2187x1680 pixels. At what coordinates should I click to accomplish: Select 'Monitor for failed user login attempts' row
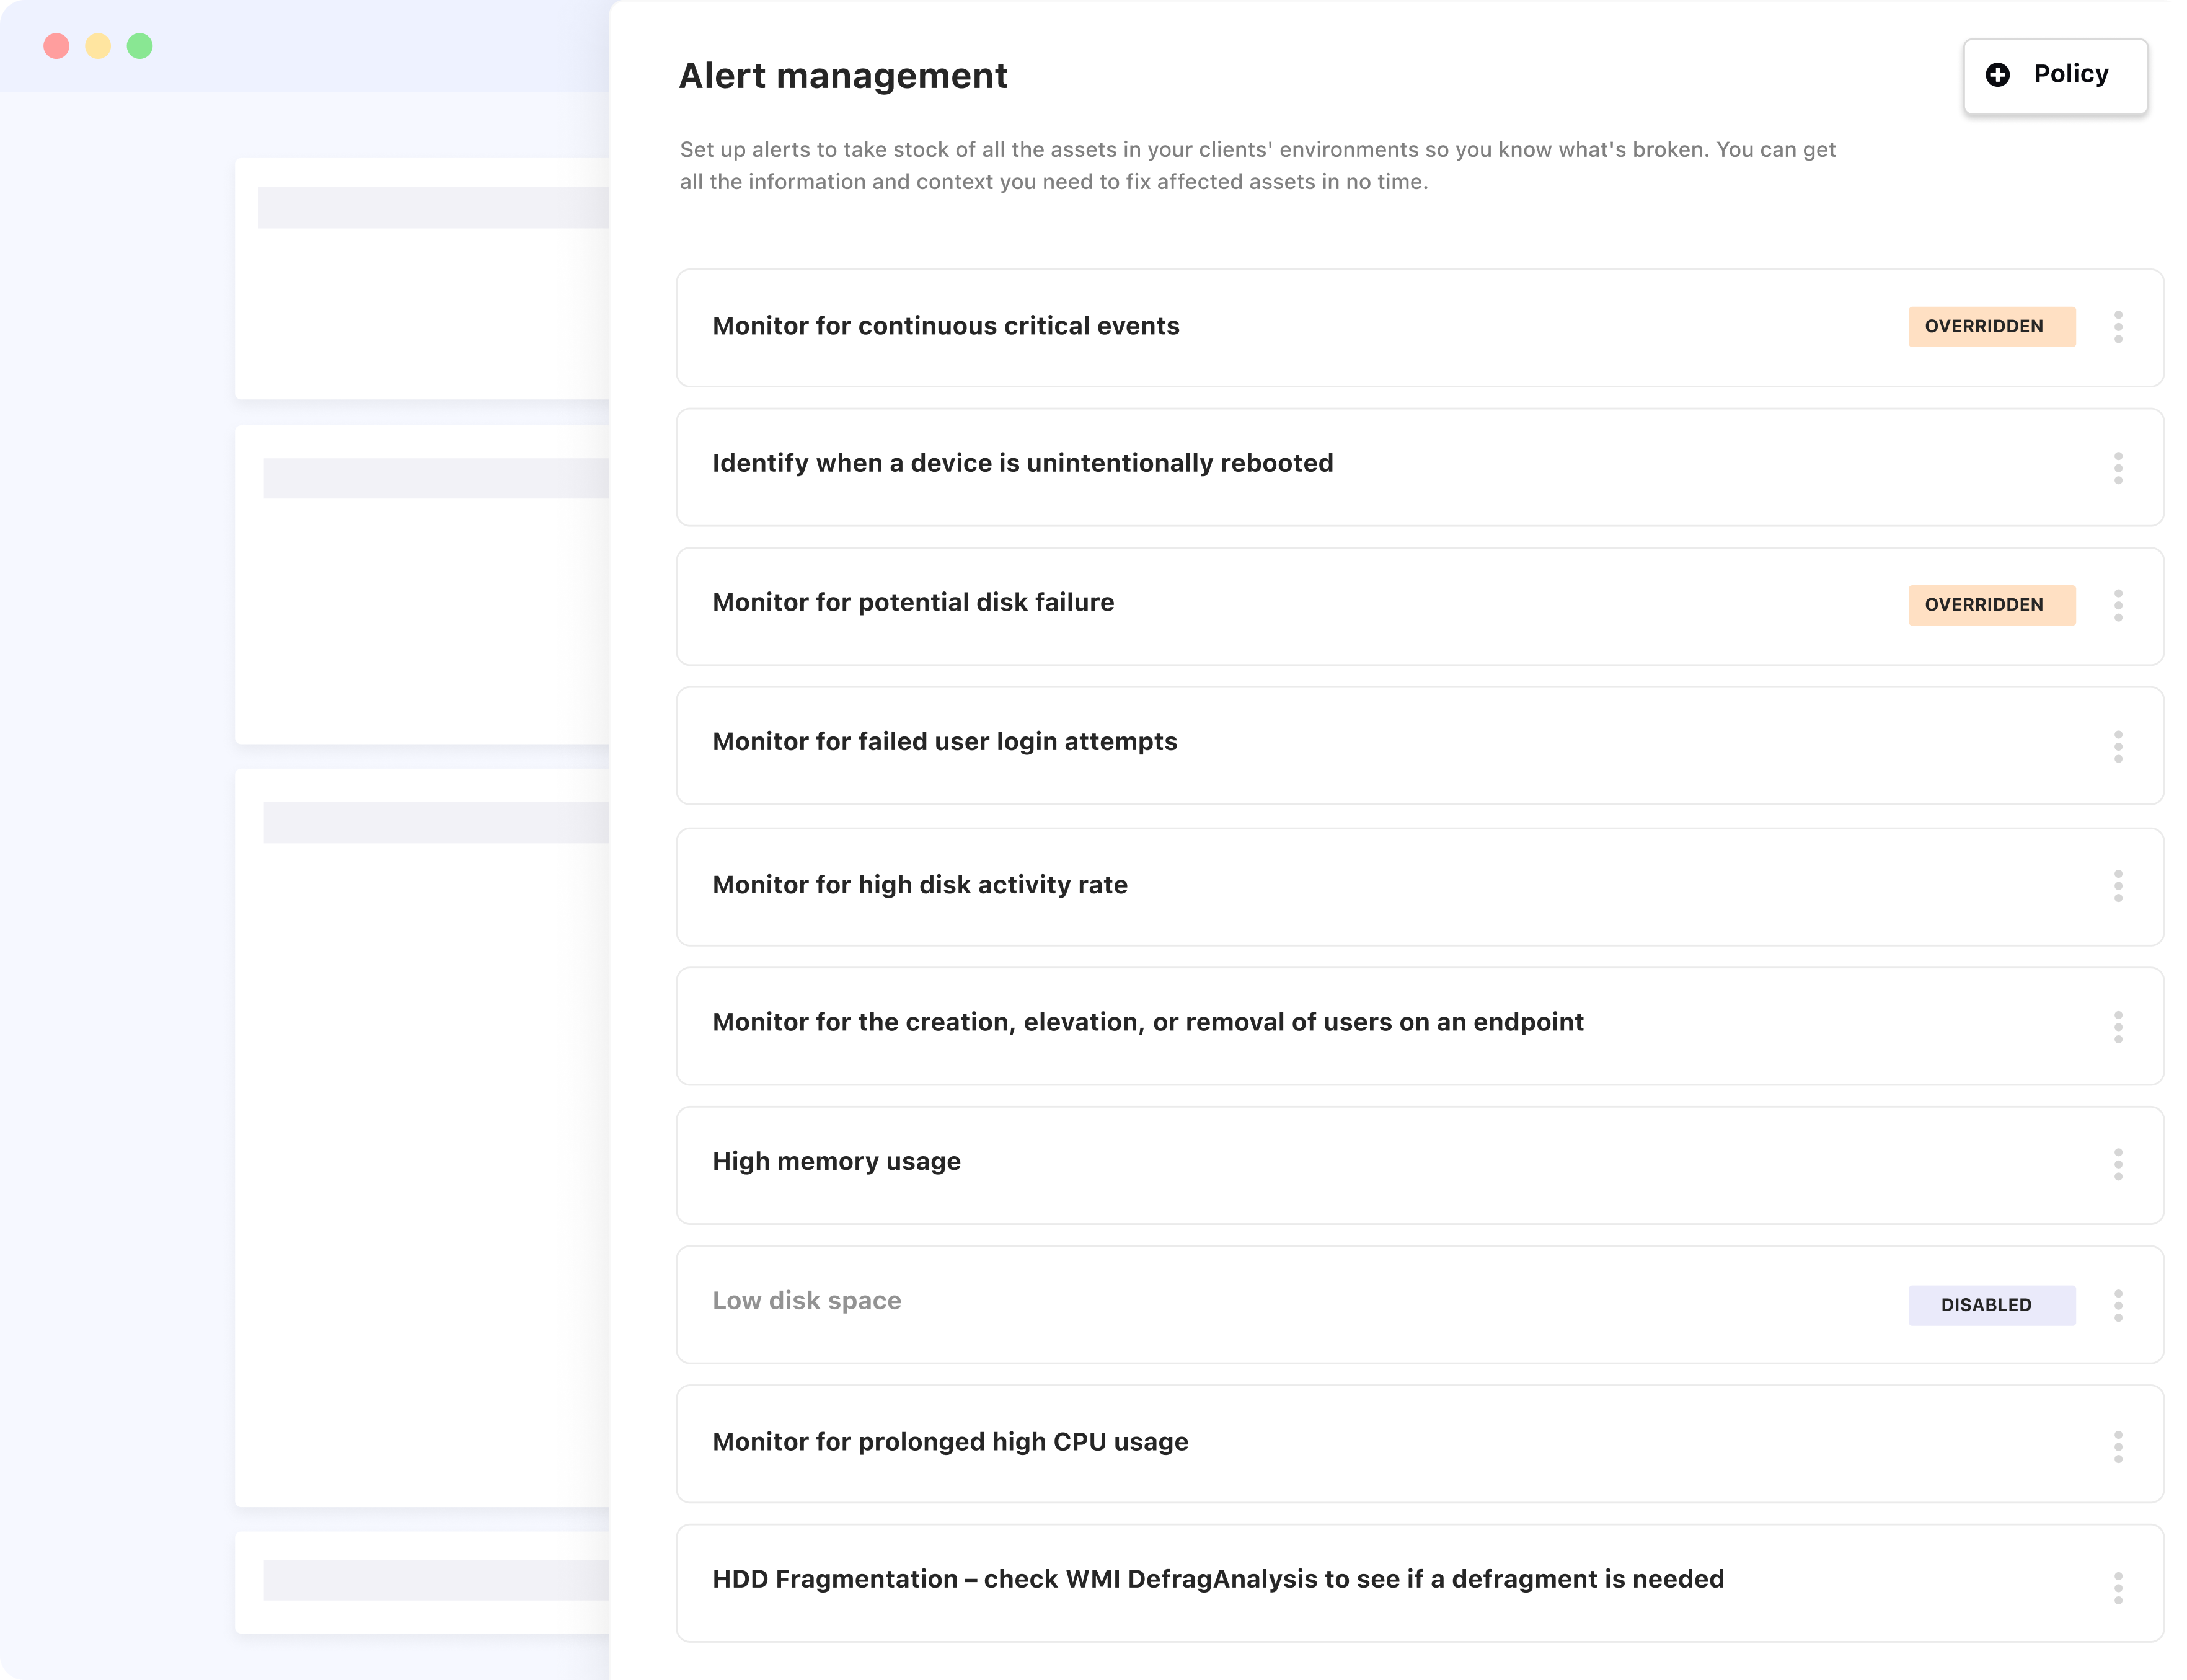coord(944,742)
